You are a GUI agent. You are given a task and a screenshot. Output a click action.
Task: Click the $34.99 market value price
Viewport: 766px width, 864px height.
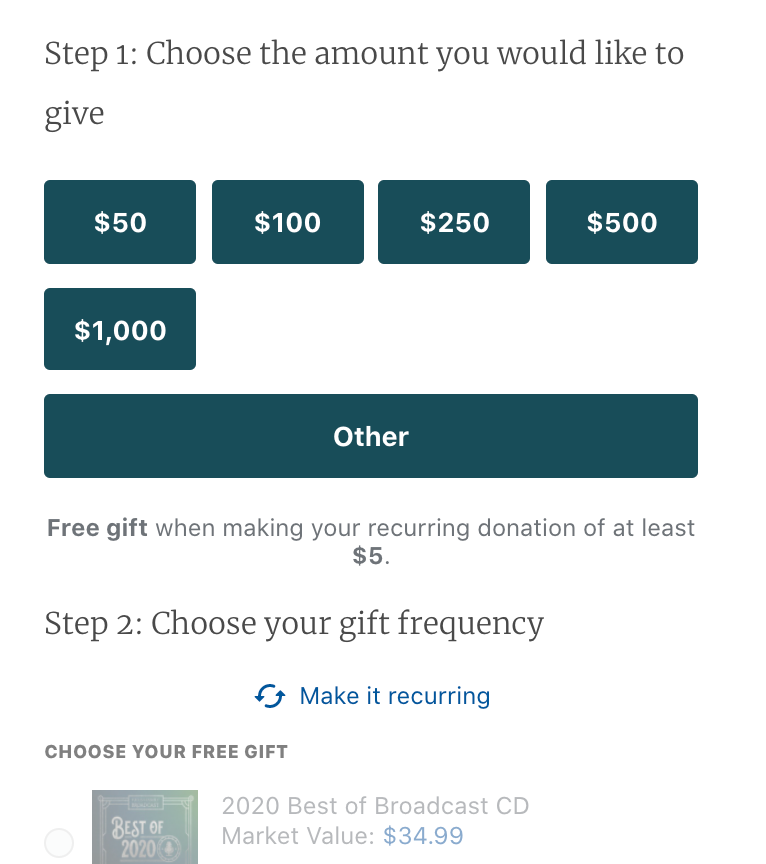(423, 836)
